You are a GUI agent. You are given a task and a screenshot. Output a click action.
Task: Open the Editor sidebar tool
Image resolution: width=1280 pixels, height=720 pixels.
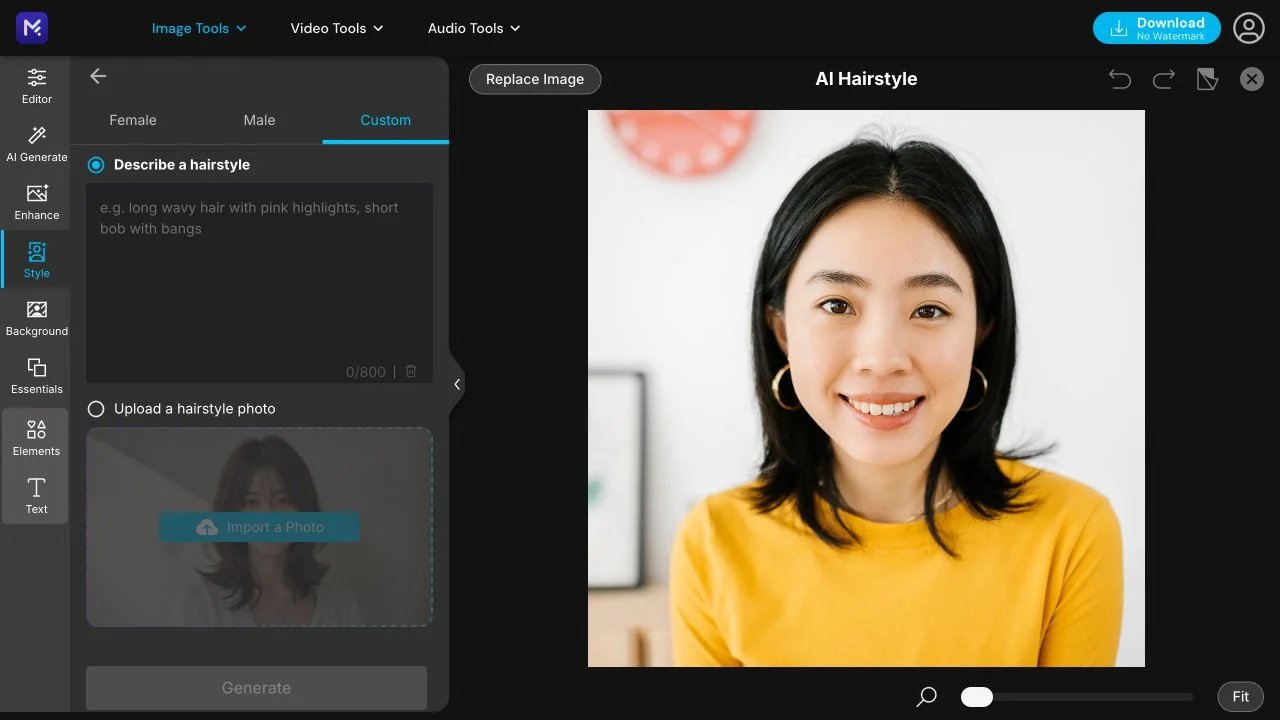coord(37,86)
